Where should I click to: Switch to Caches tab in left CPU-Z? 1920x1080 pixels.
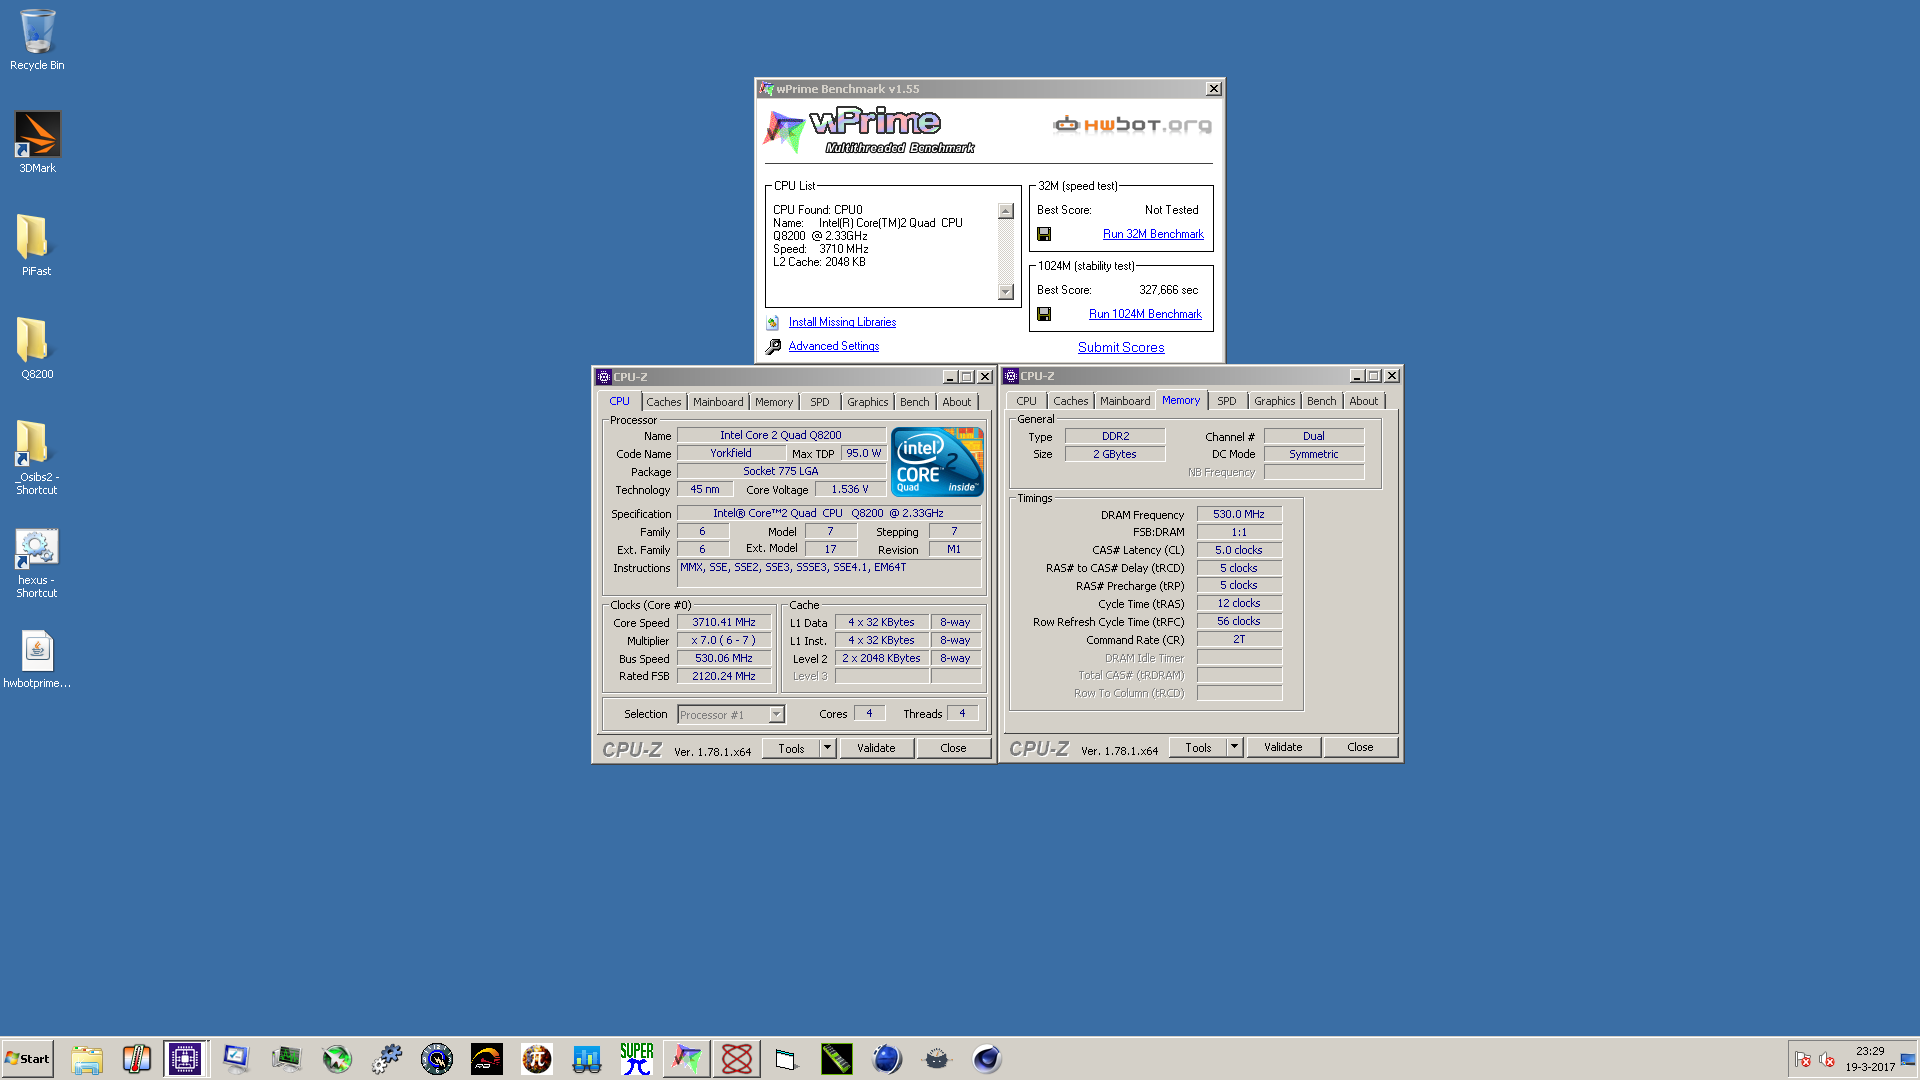(663, 402)
